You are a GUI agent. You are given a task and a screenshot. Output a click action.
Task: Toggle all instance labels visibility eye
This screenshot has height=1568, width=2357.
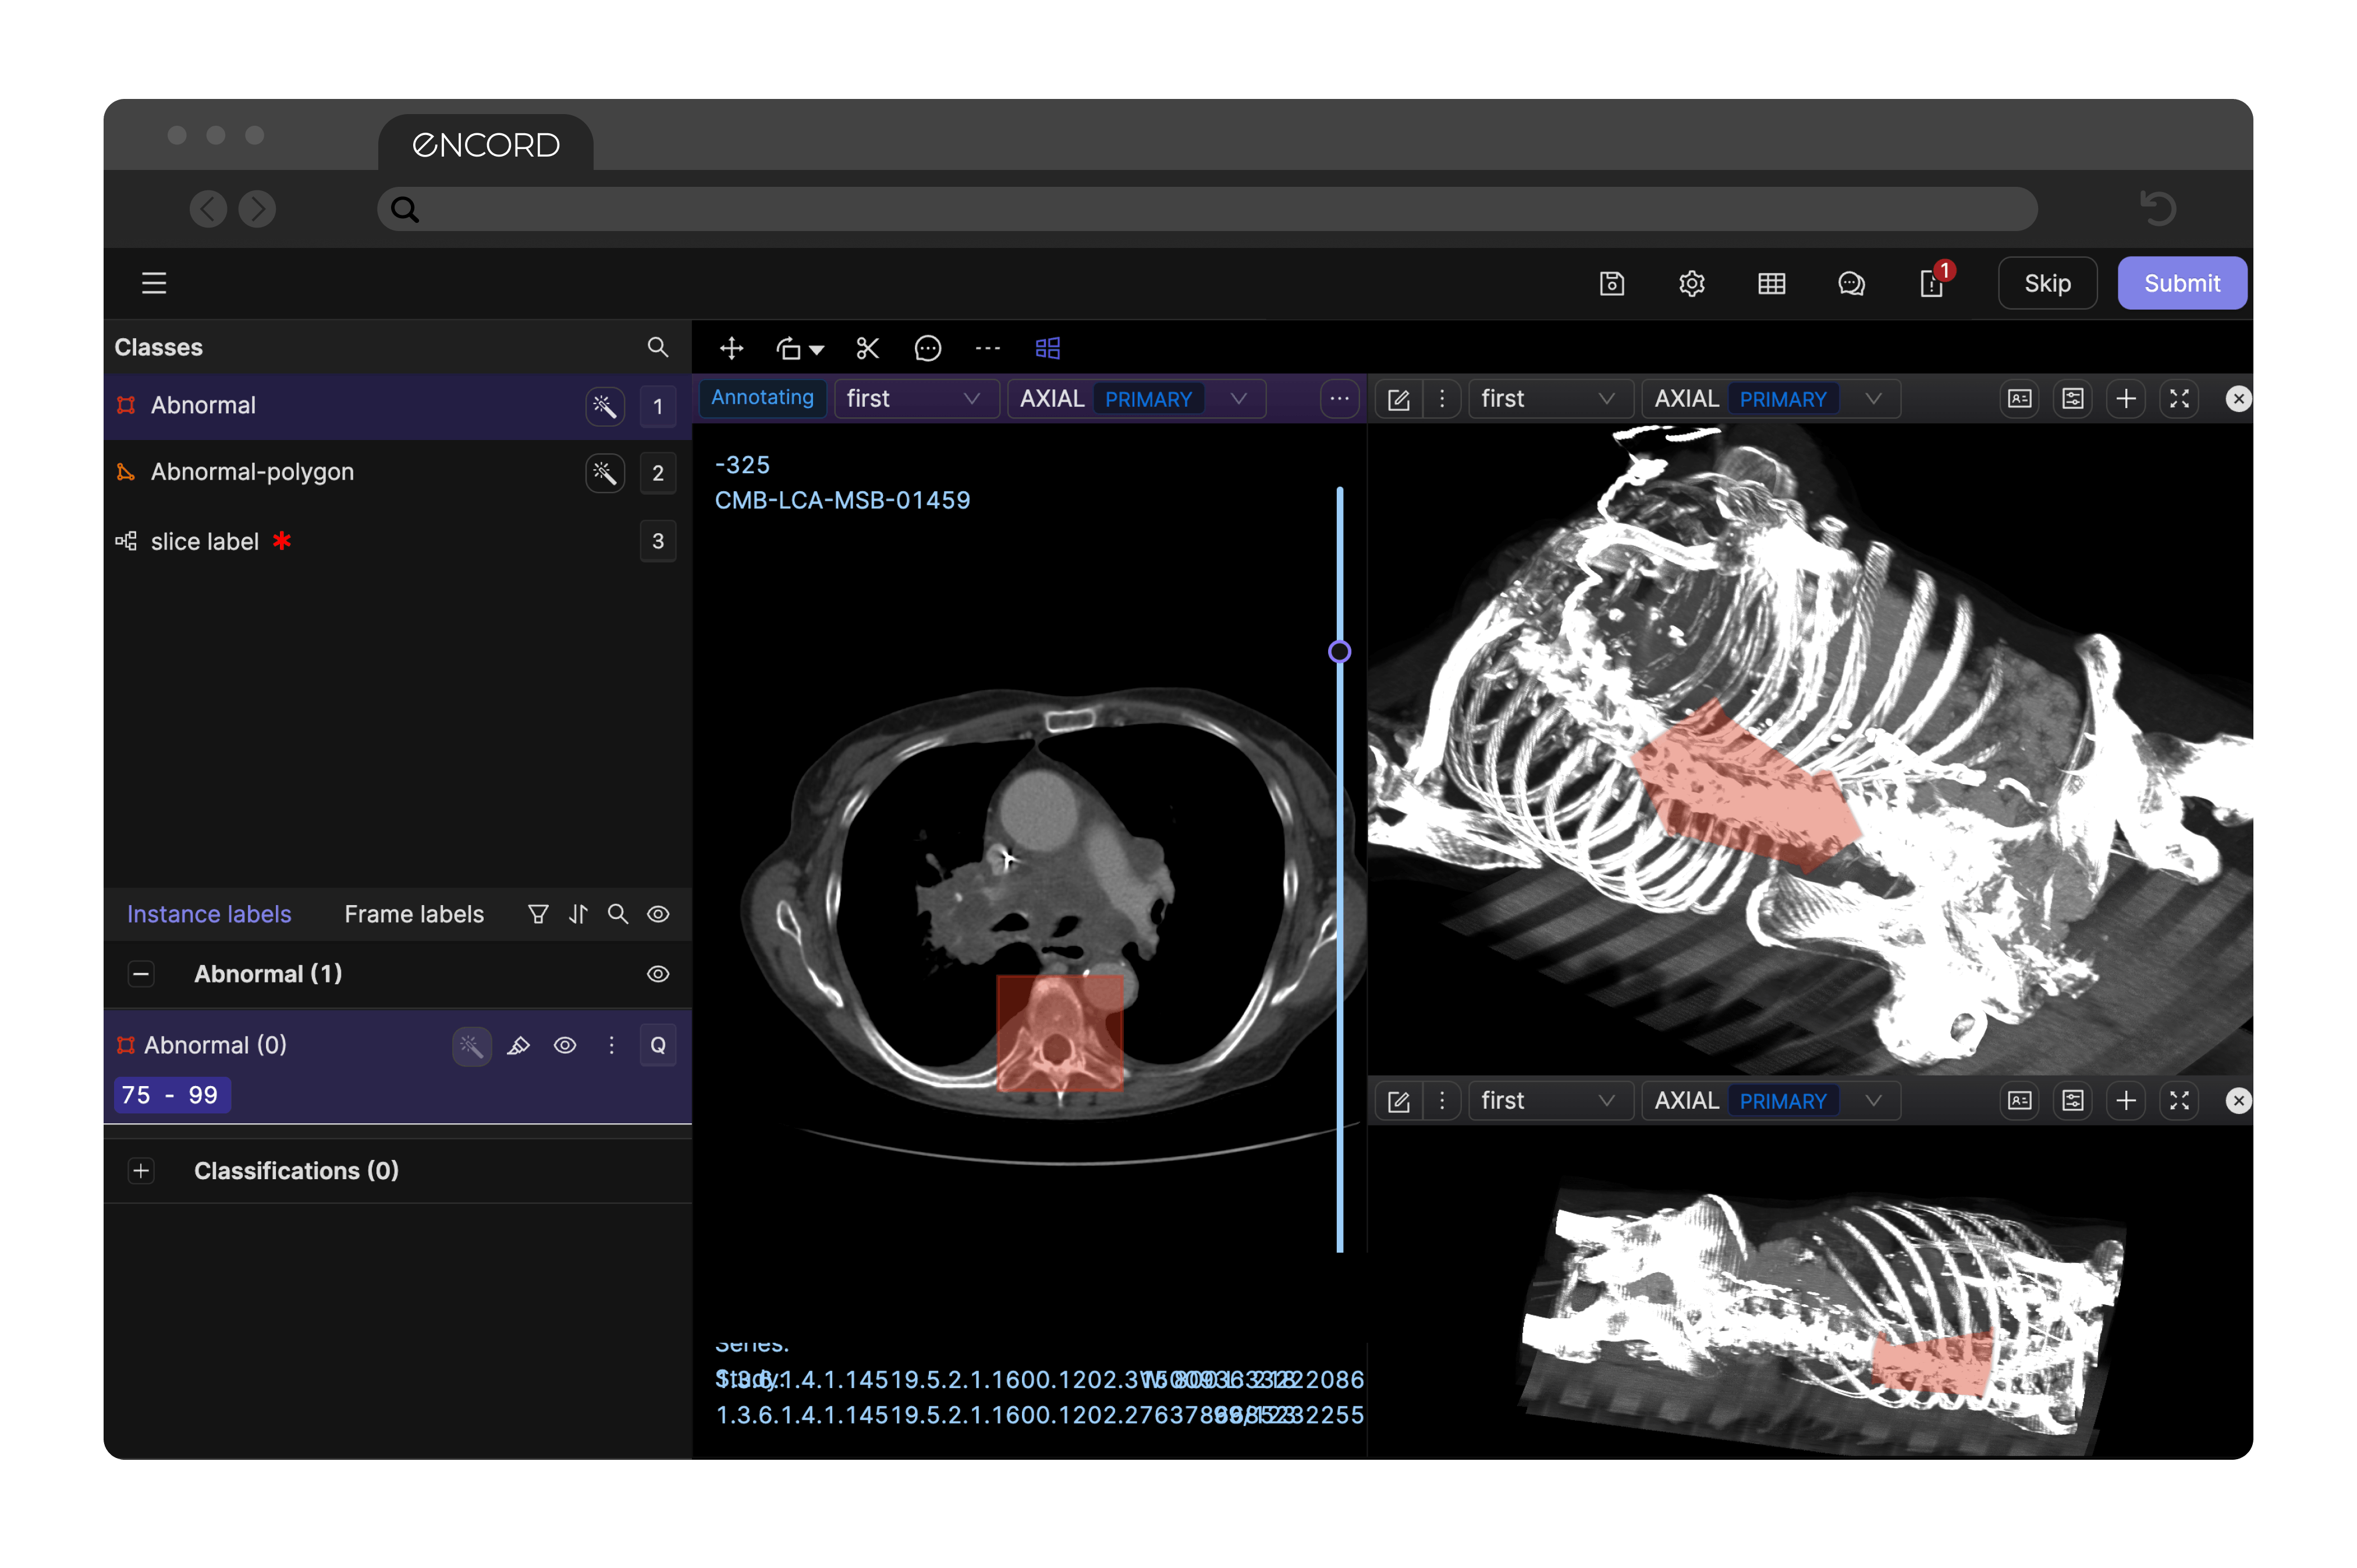pos(657,914)
